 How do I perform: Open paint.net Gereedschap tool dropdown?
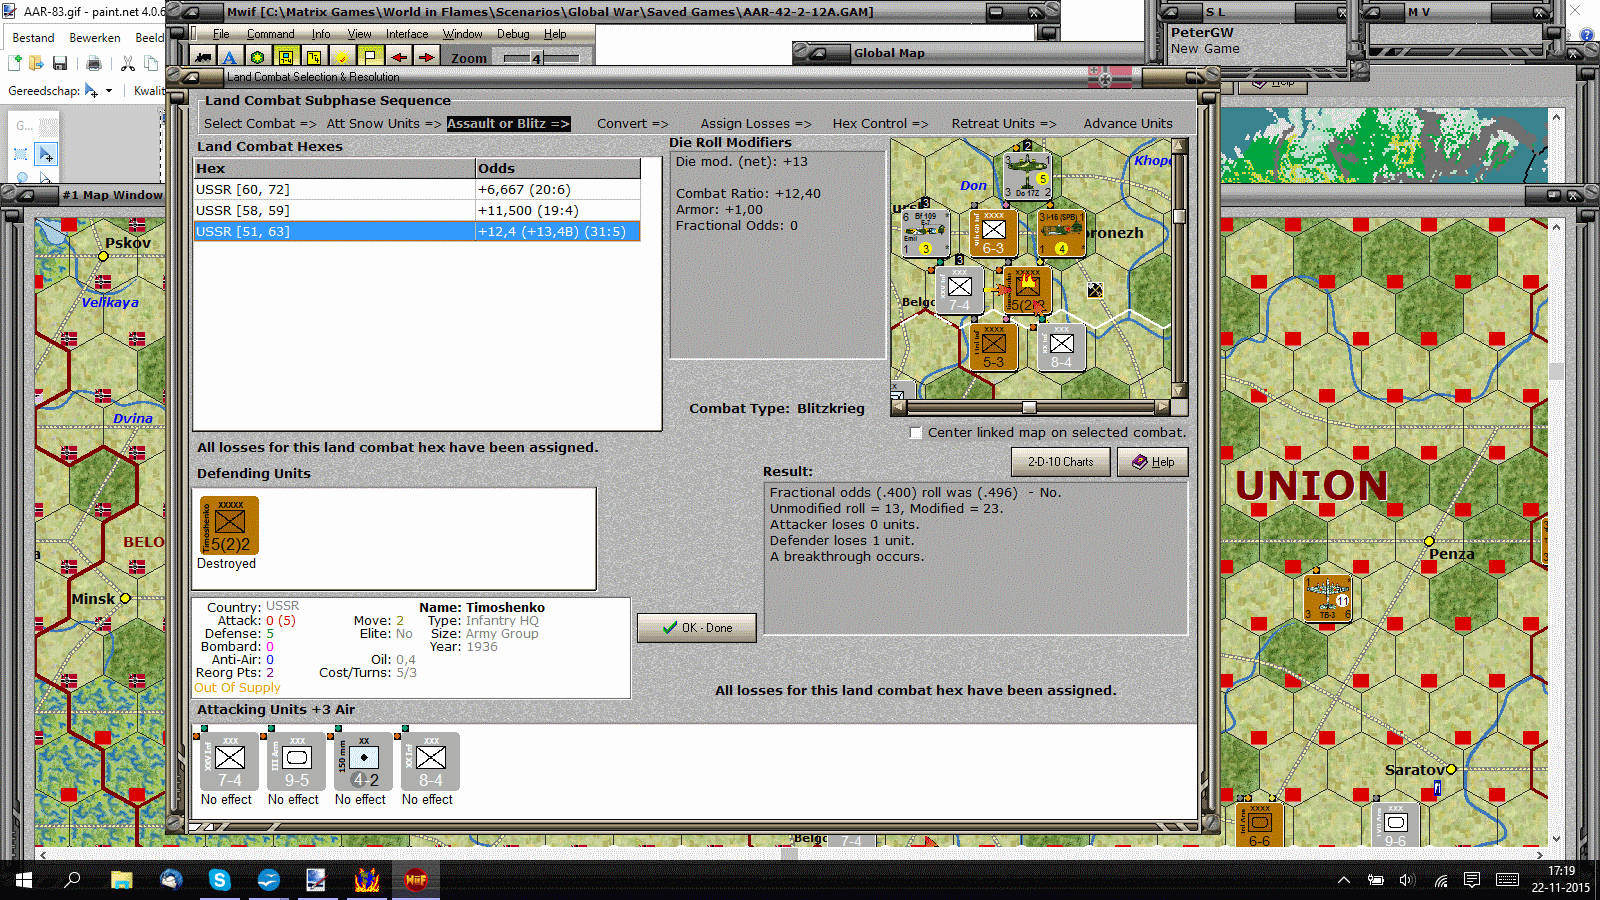tap(98, 91)
